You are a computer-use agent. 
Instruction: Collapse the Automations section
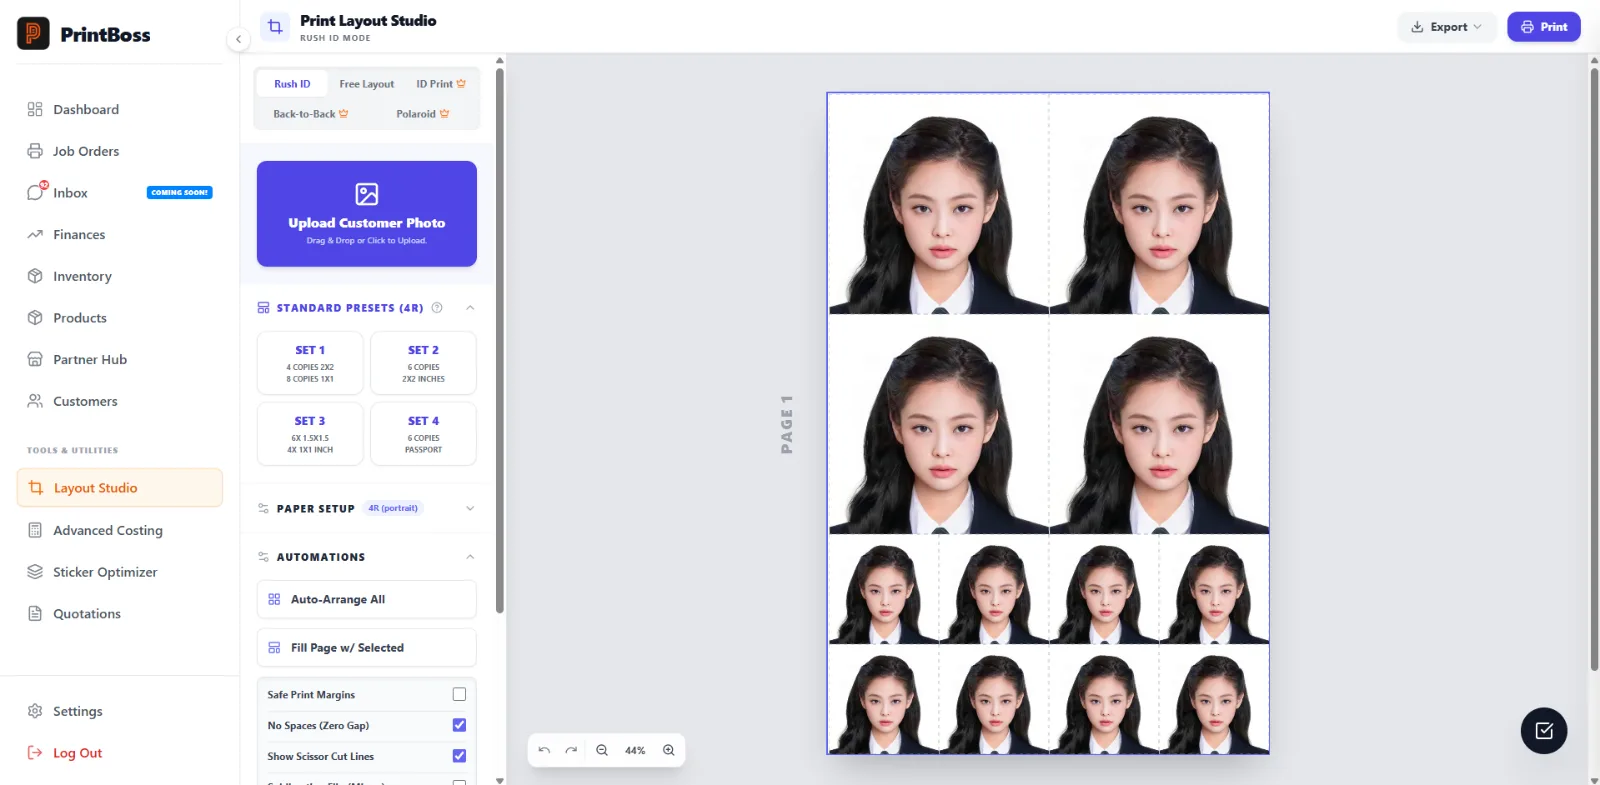470,557
